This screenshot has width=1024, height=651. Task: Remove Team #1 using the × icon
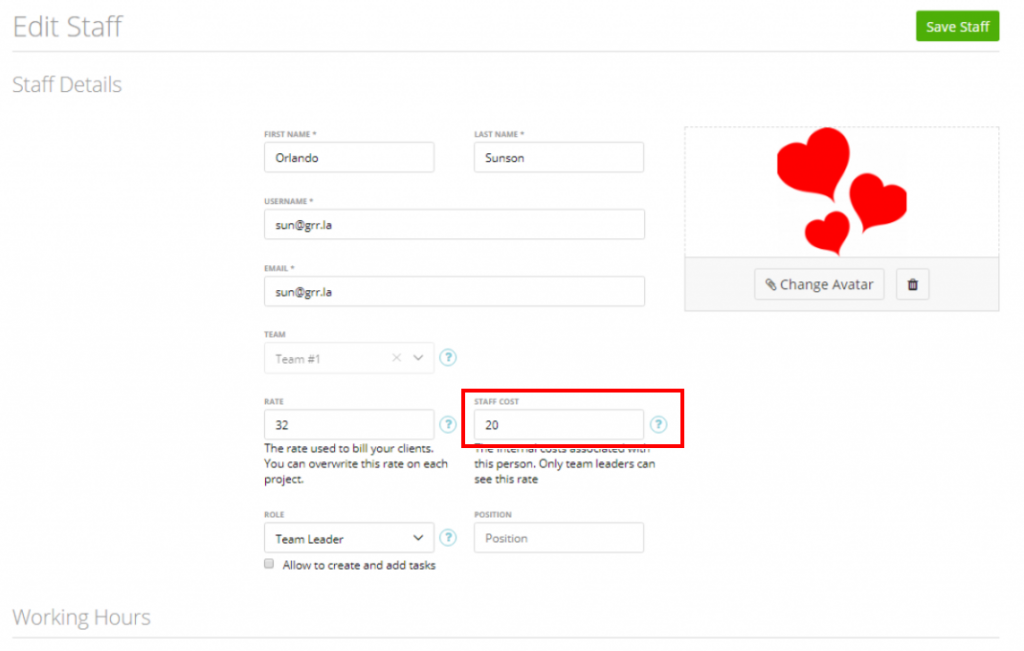tap(397, 357)
